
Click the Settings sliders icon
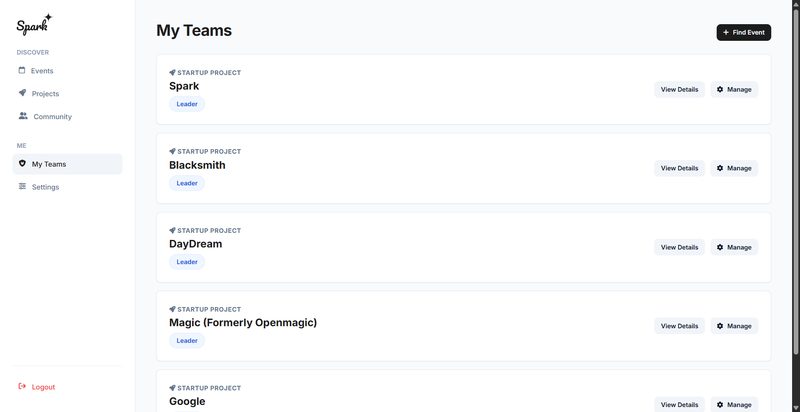tap(23, 187)
